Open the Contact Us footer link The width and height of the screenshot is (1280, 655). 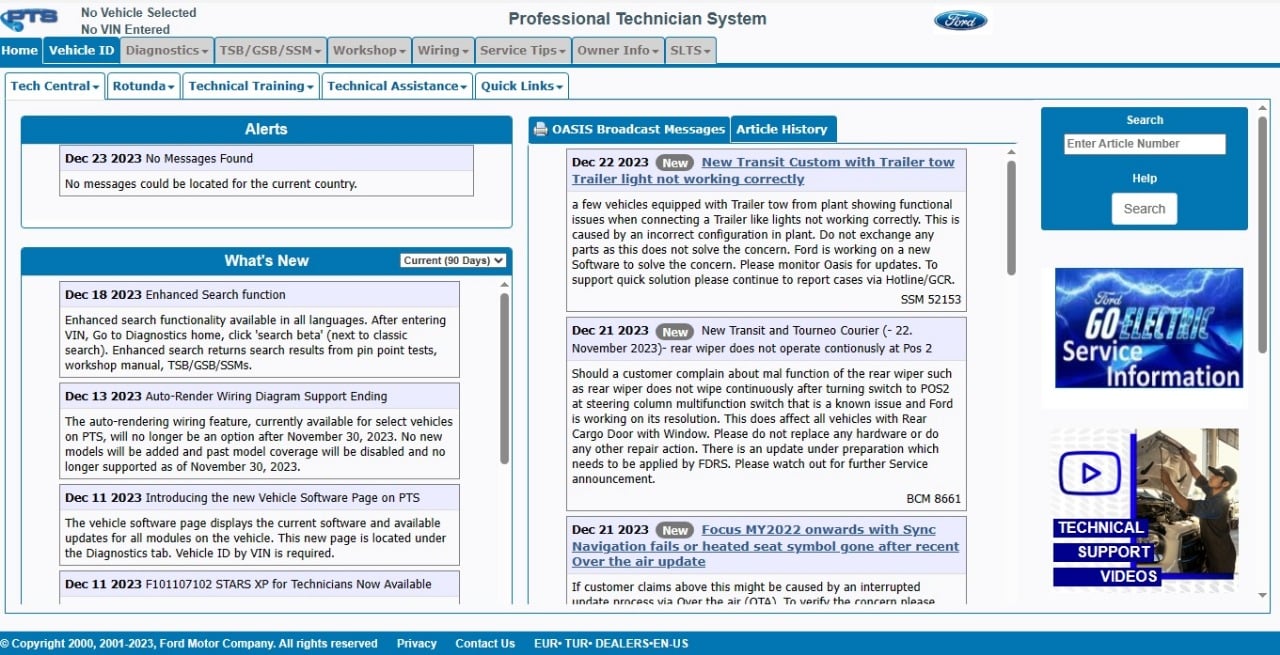point(485,643)
